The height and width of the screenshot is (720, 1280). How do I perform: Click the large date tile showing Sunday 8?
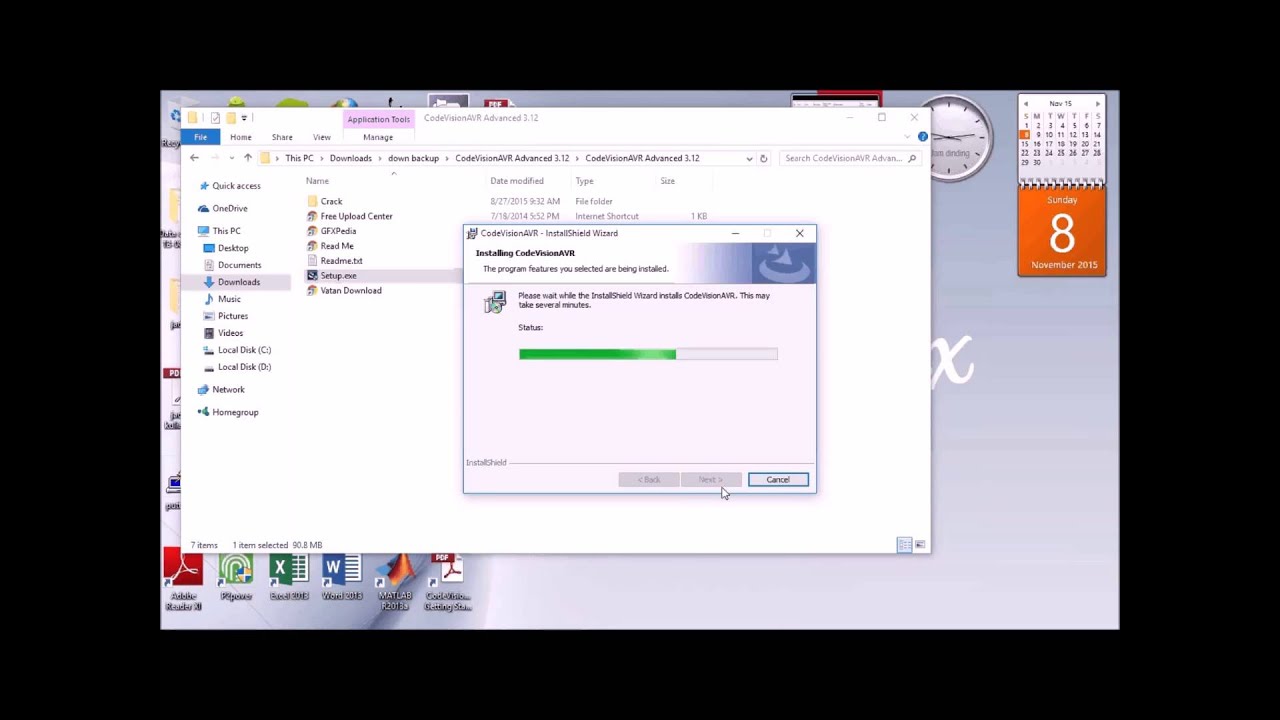click(x=1062, y=233)
